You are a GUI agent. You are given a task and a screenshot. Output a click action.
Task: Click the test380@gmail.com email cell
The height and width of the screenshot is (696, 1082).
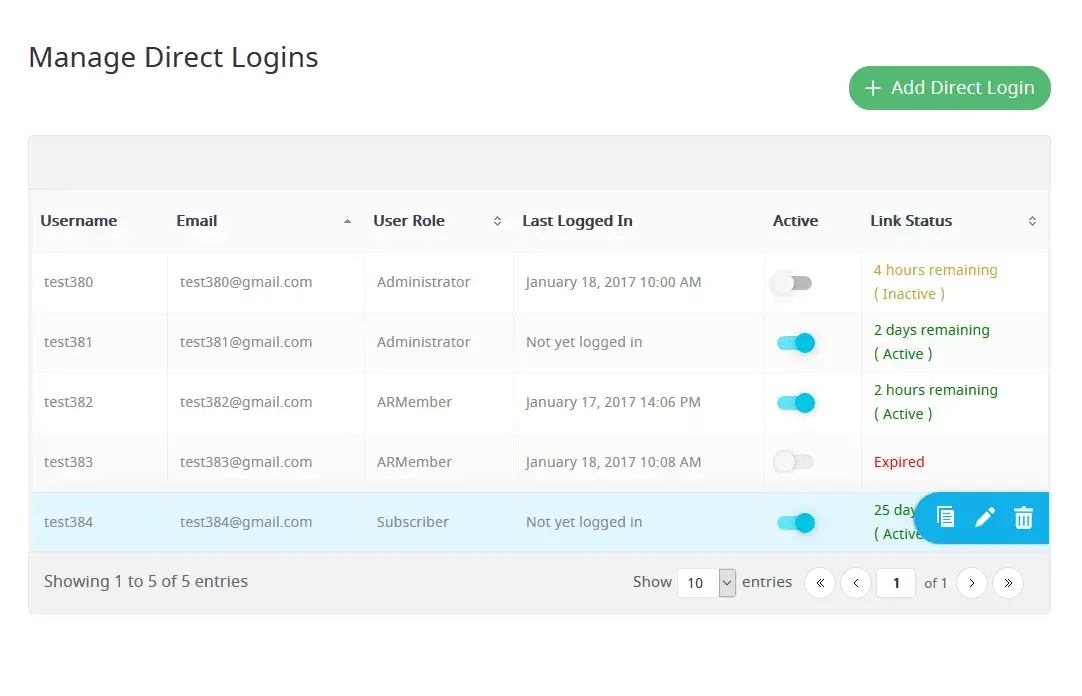[x=246, y=282]
